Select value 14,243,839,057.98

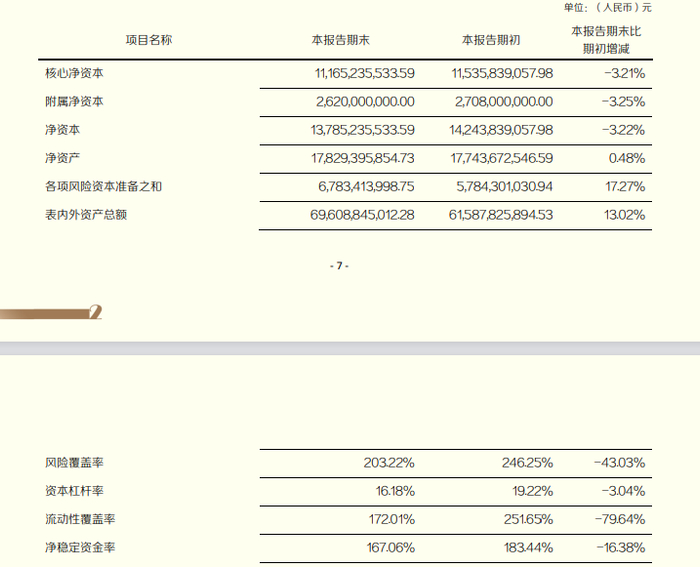pyautogui.click(x=501, y=130)
